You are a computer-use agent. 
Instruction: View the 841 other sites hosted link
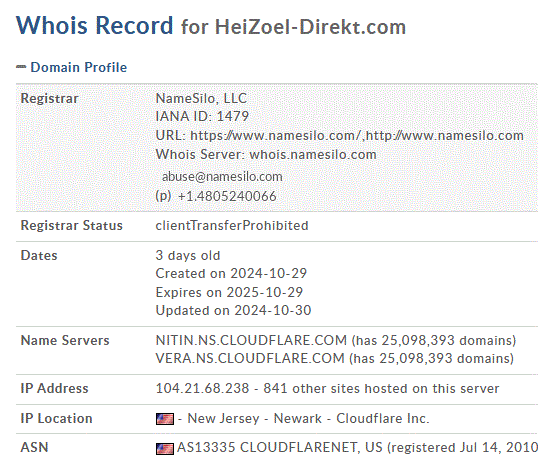point(381,388)
